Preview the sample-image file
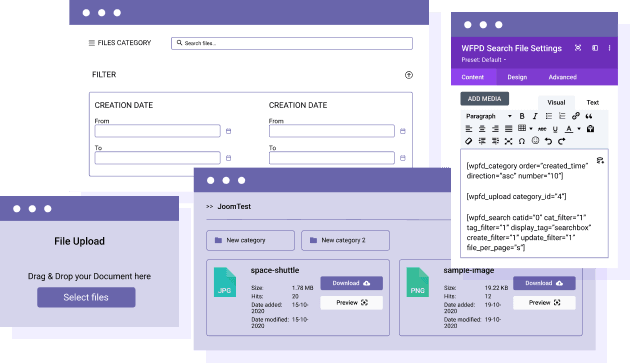 [x=544, y=303]
